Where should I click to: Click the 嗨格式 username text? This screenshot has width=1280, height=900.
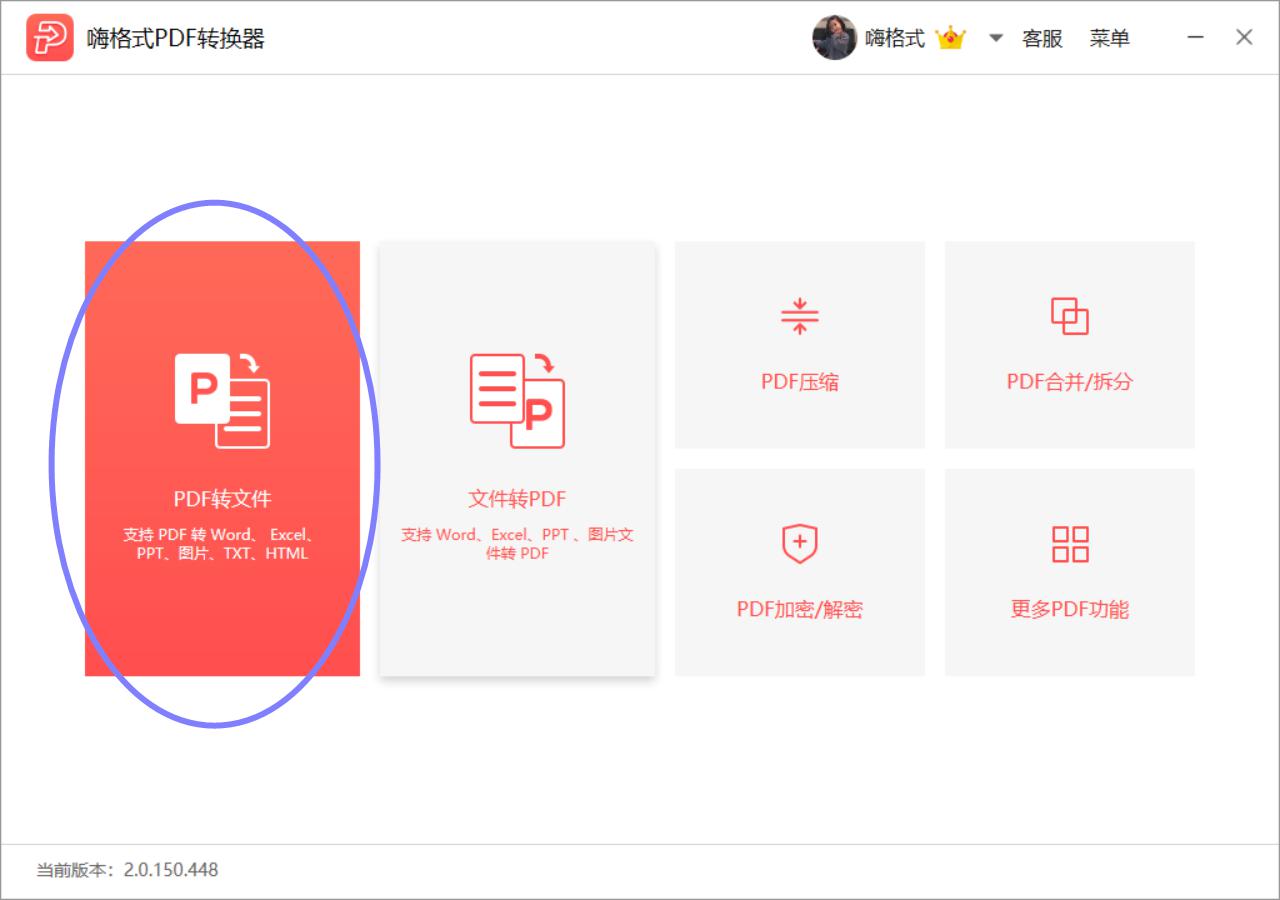895,38
